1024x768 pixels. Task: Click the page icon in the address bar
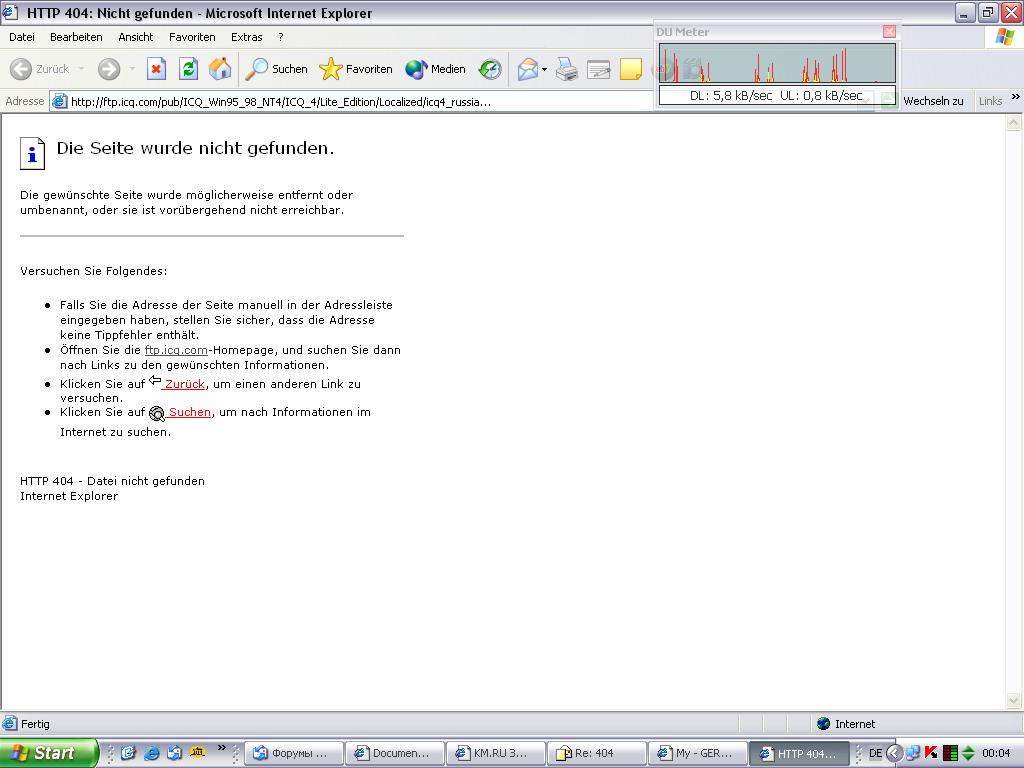pos(59,102)
